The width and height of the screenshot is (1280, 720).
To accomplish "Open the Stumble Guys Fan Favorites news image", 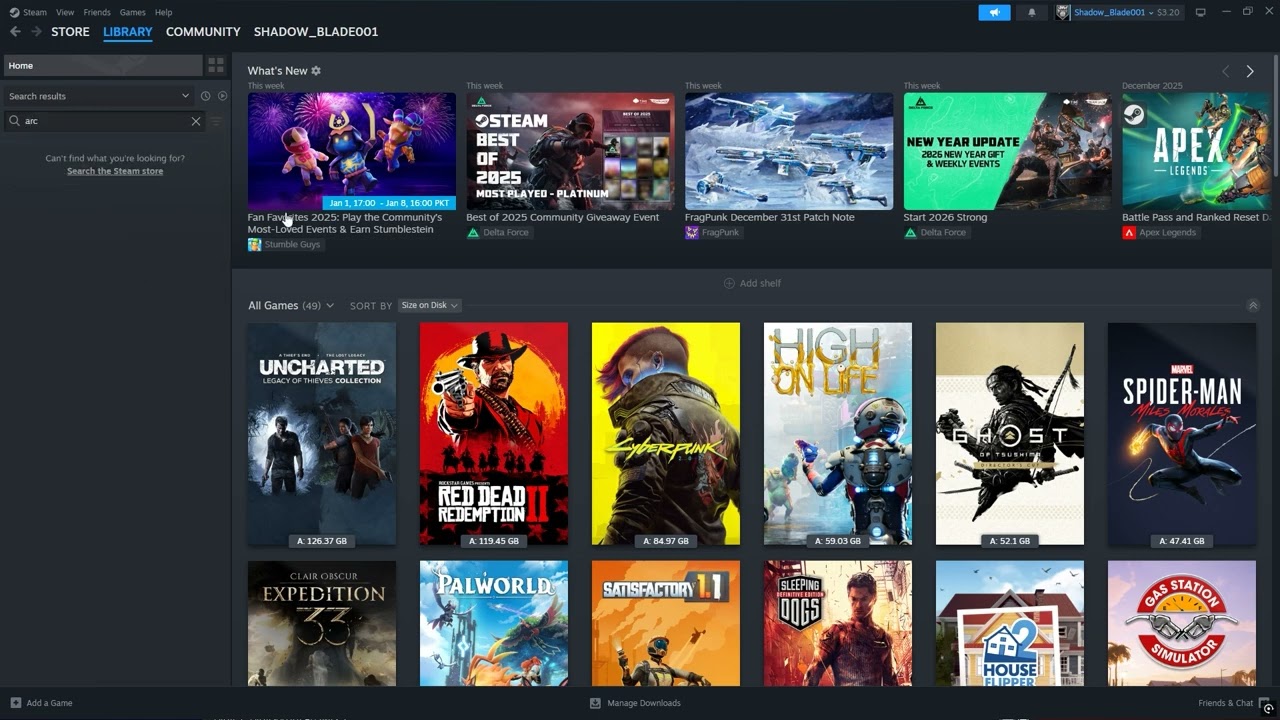I will coord(352,151).
